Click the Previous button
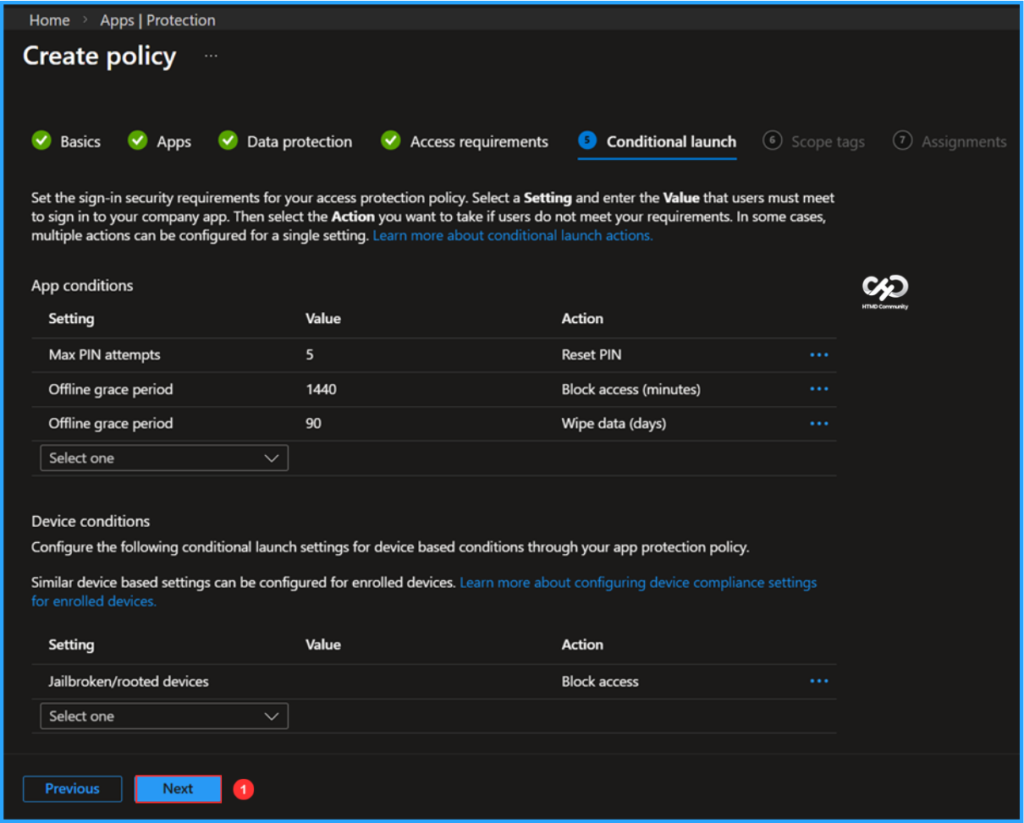 point(71,788)
